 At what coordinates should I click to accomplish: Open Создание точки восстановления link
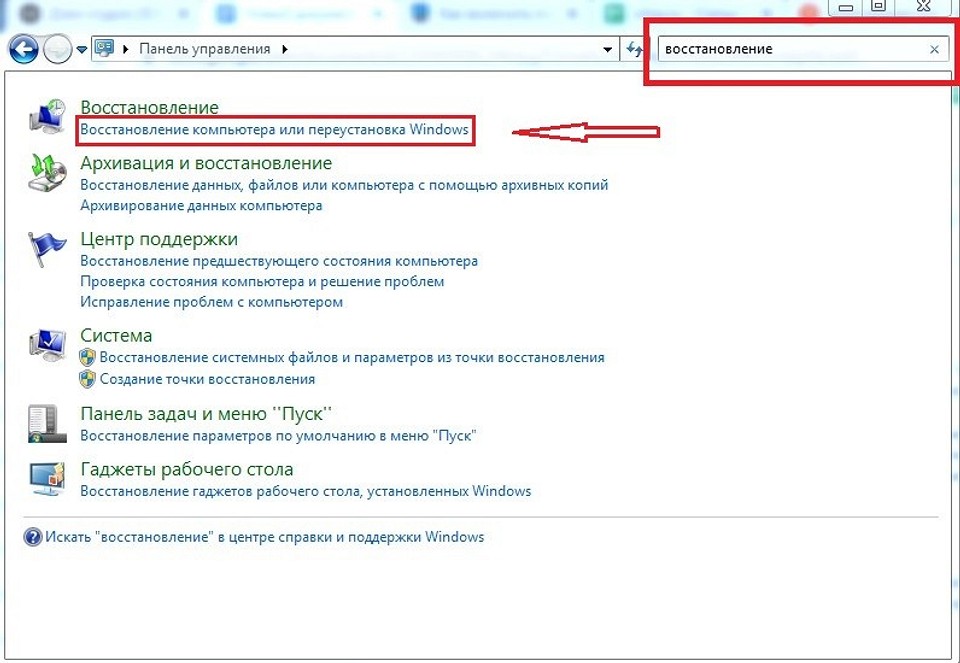point(208,379)
